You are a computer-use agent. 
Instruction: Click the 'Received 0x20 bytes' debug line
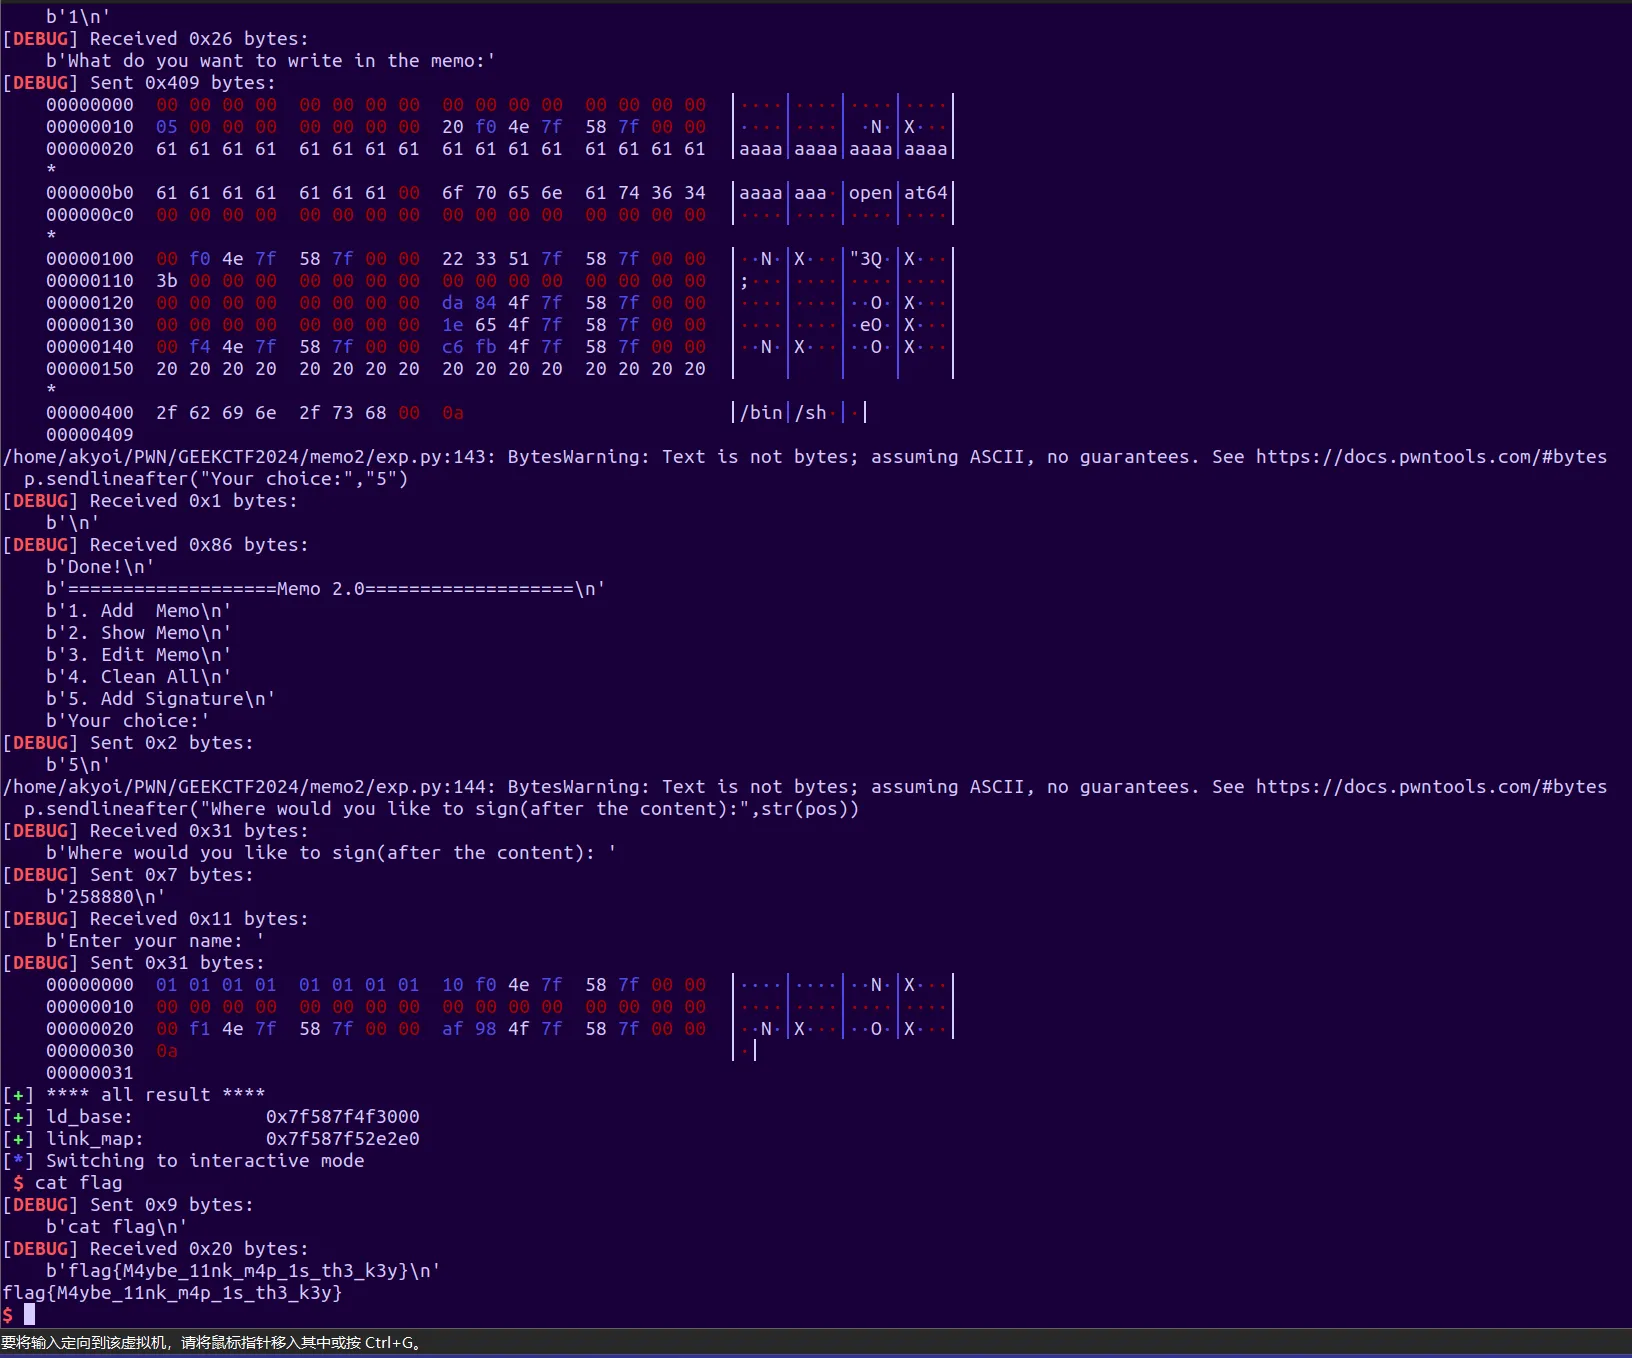(156, 1248)
